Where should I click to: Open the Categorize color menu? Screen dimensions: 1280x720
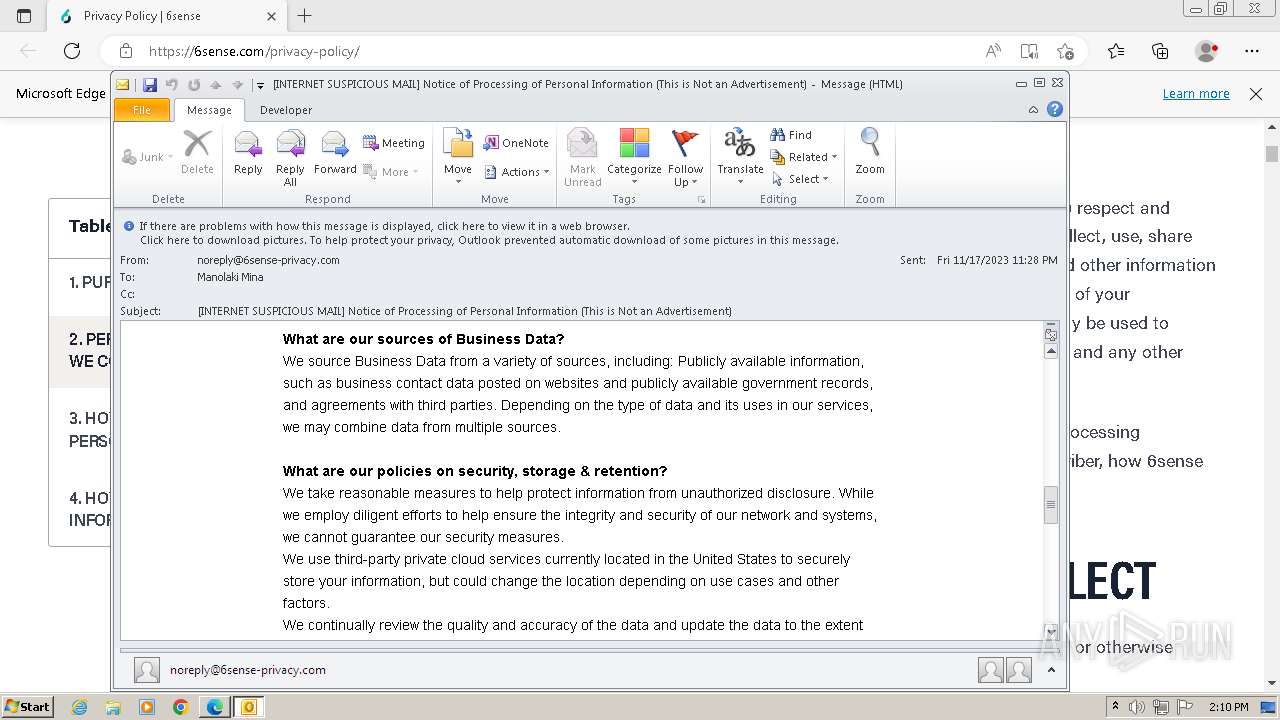point(634,158)
